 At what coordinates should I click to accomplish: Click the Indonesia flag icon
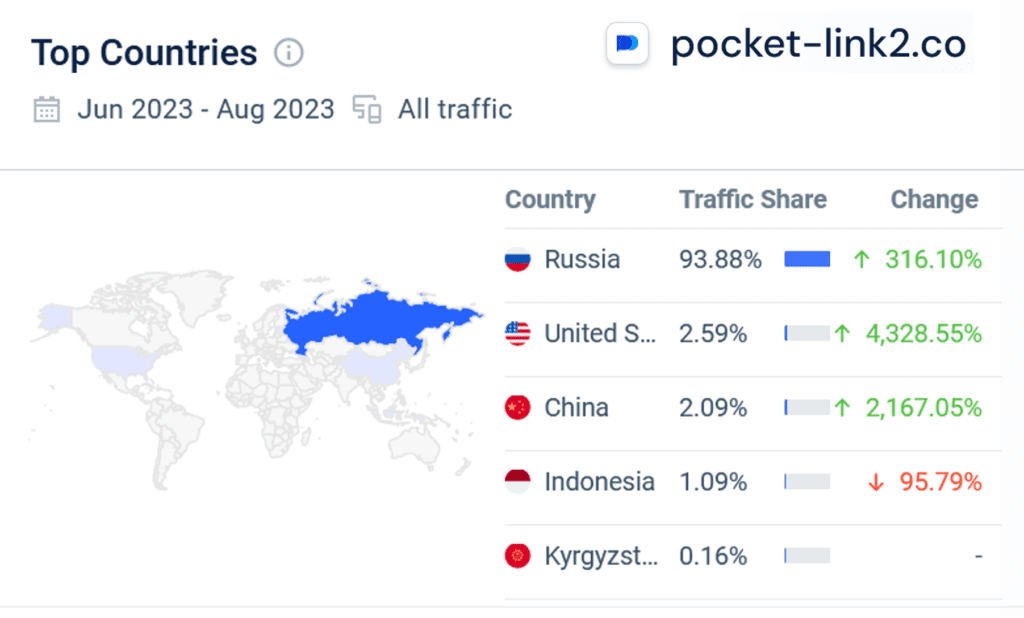tap(517, 482)
